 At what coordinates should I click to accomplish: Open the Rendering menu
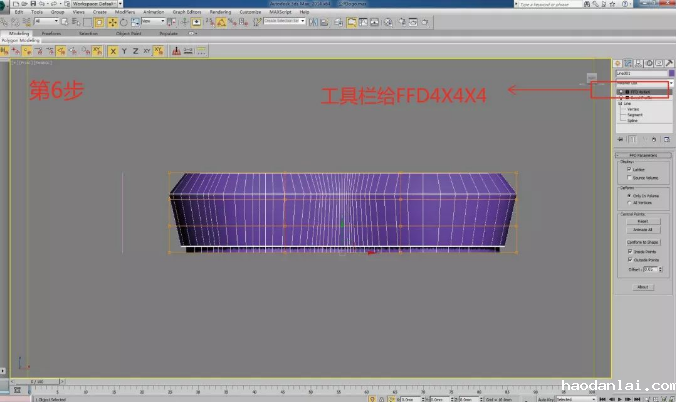coord(220,12)
